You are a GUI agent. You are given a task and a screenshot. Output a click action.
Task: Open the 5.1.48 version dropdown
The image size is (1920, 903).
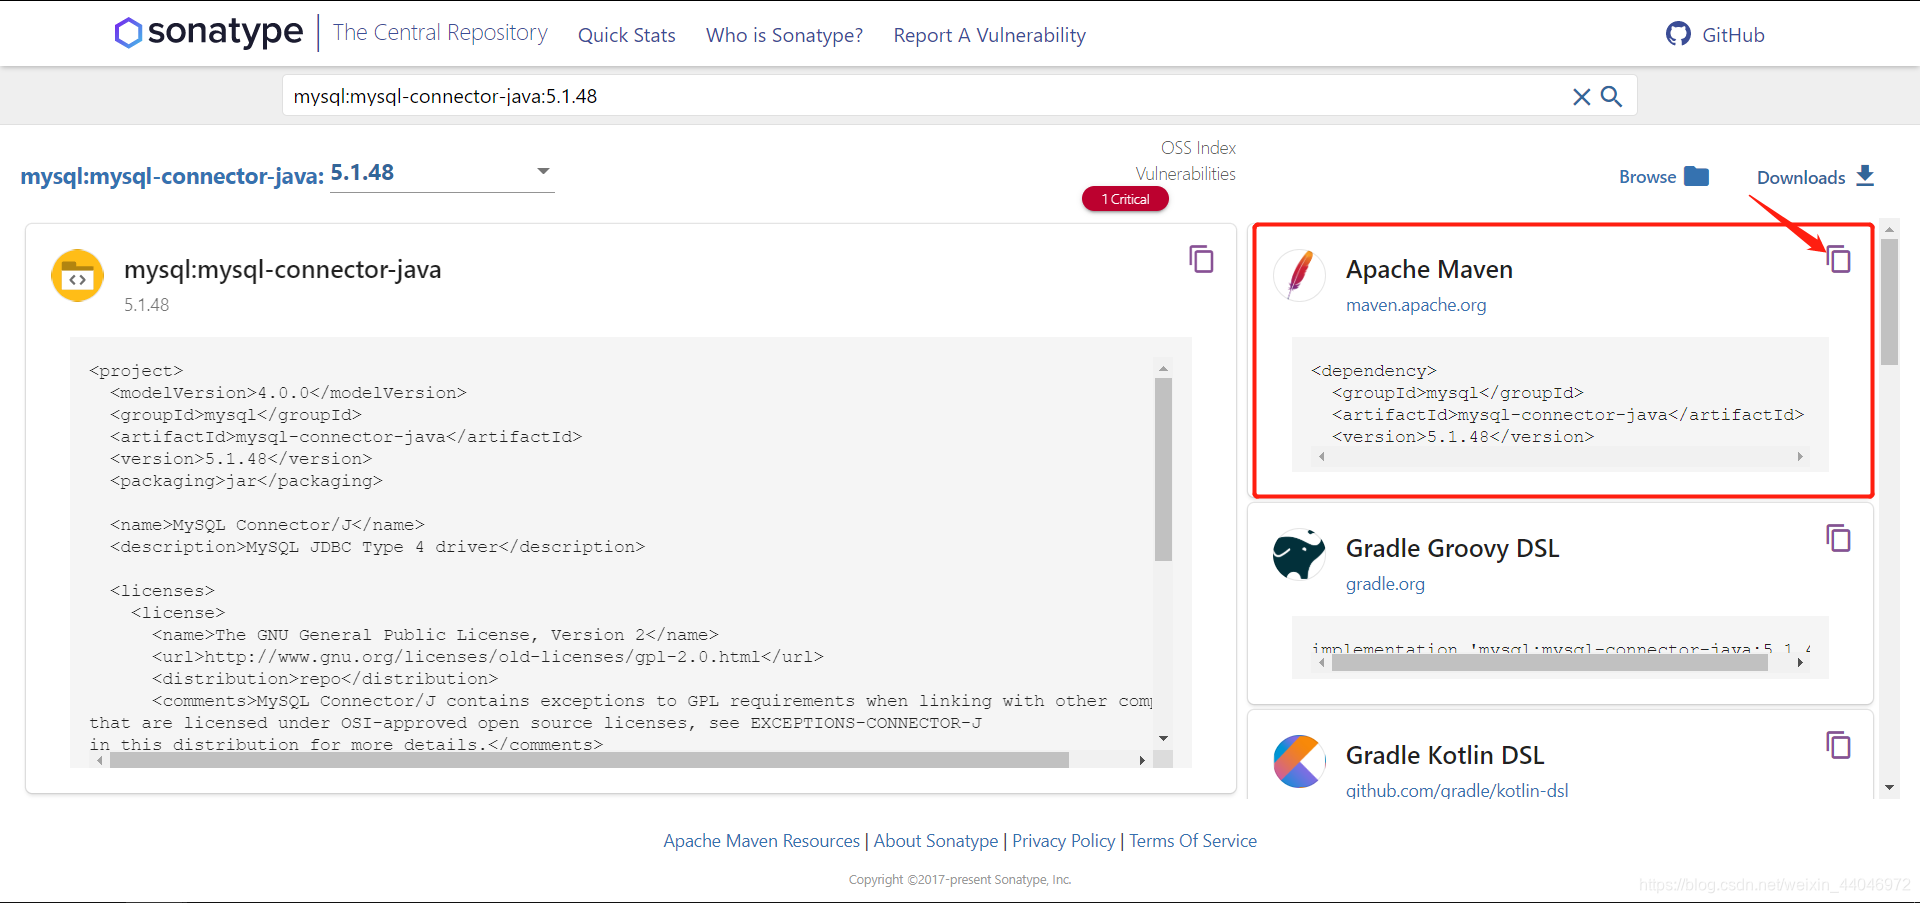(x=442, y=173)
